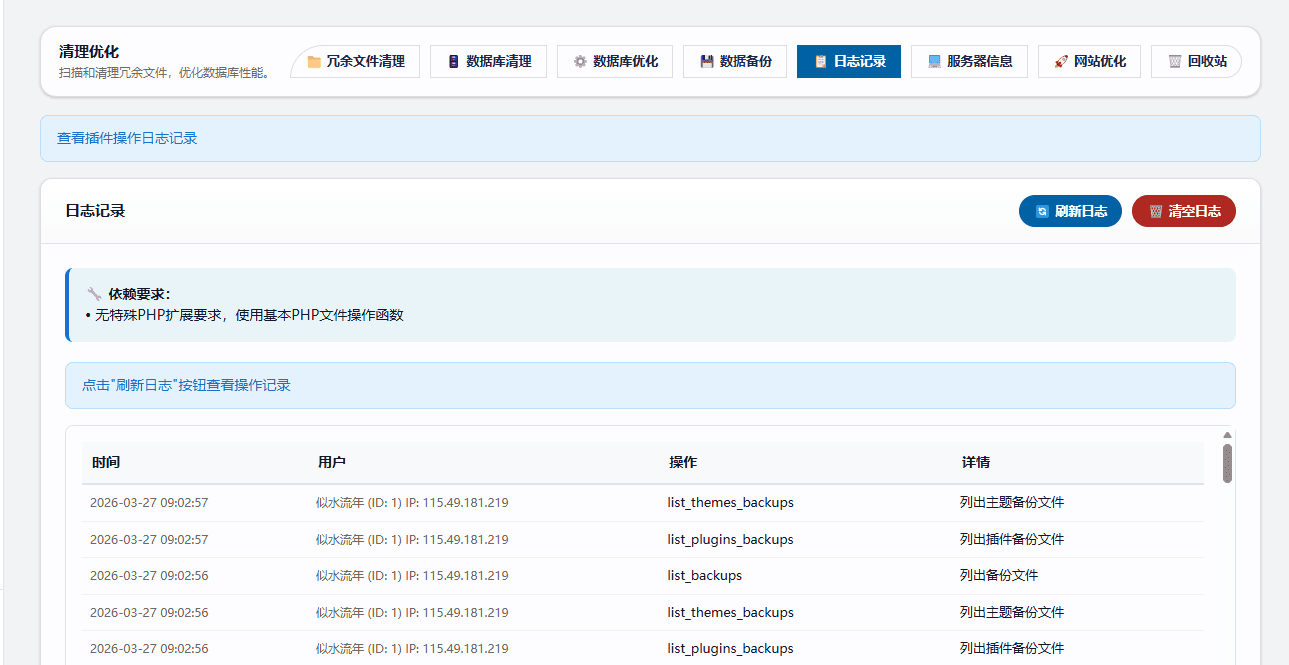The height and width of the screenshot is (665, 1289).
Task: Select the 服务器信息 tab
Action: tap(969, 62)
